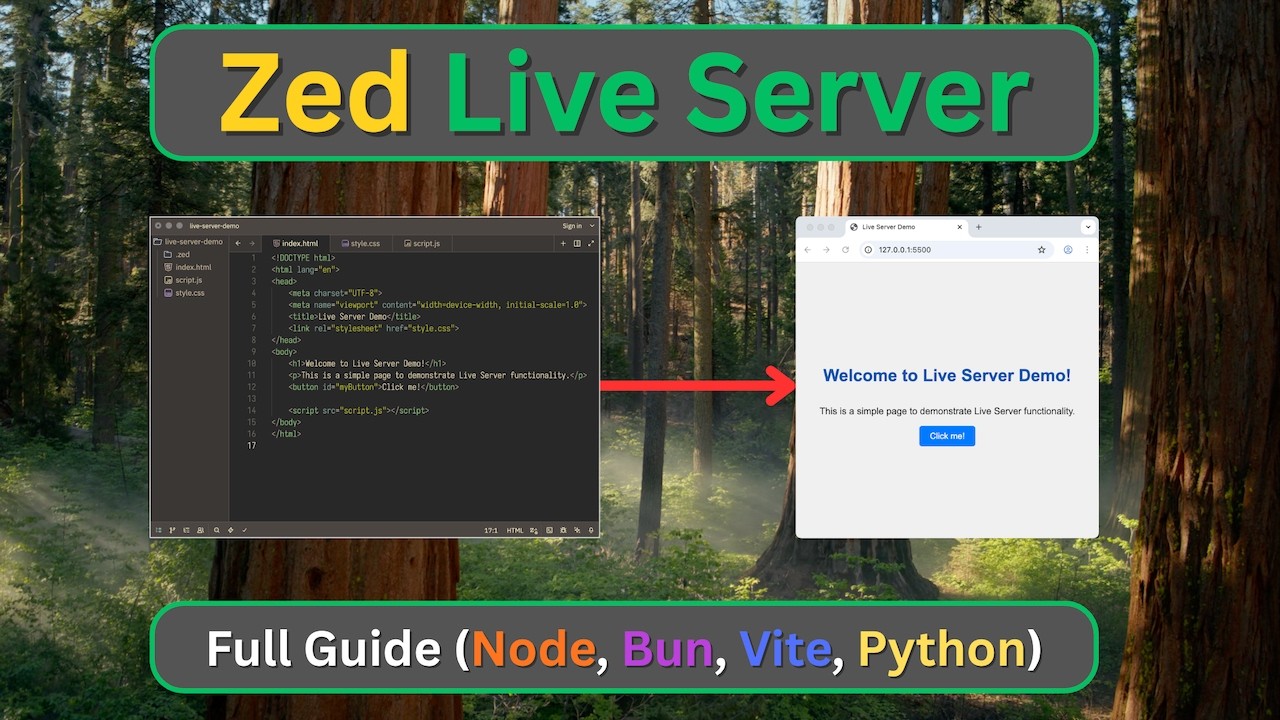
Task: Click the <!DOCTYPE html> code line
Action: pyautogui.click(x=303, y=258)
